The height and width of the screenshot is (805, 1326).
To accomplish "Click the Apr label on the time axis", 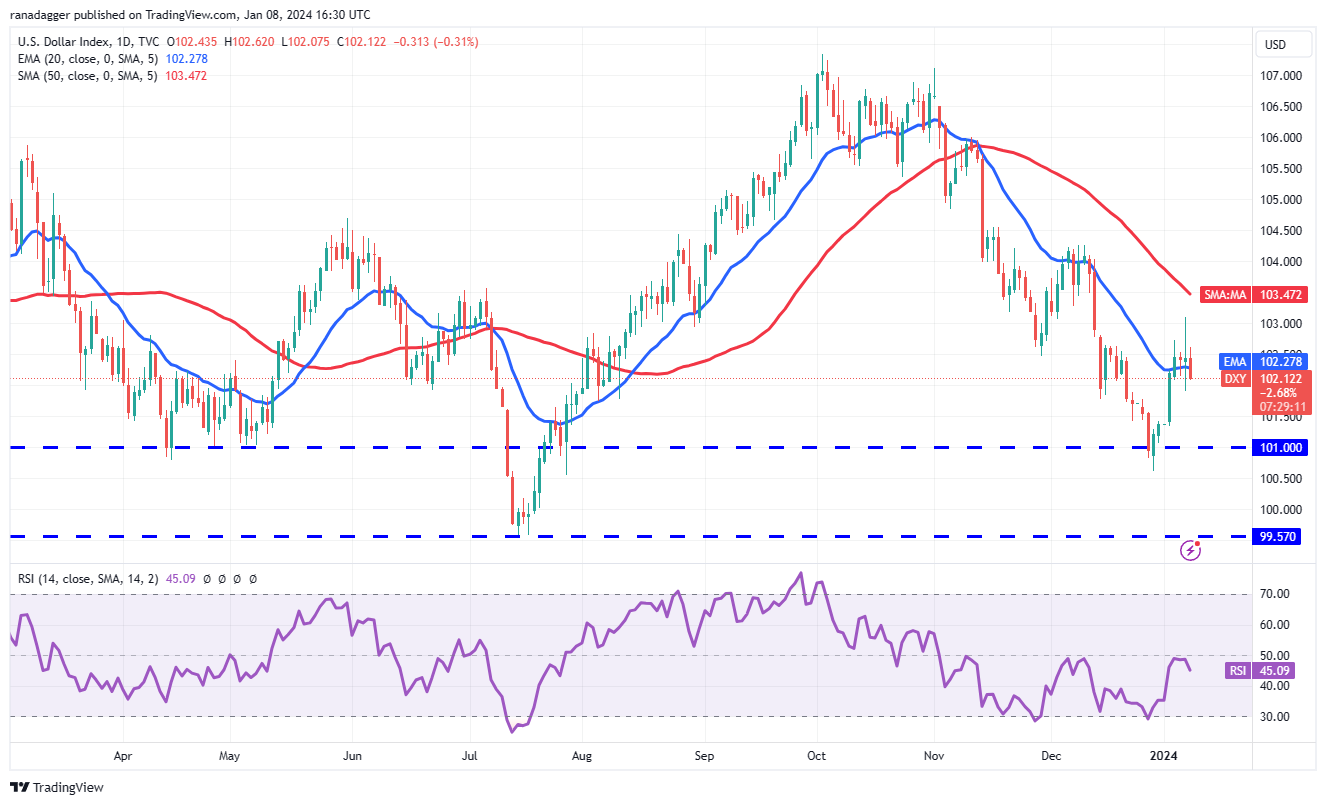I will click(x=123, y=757).
